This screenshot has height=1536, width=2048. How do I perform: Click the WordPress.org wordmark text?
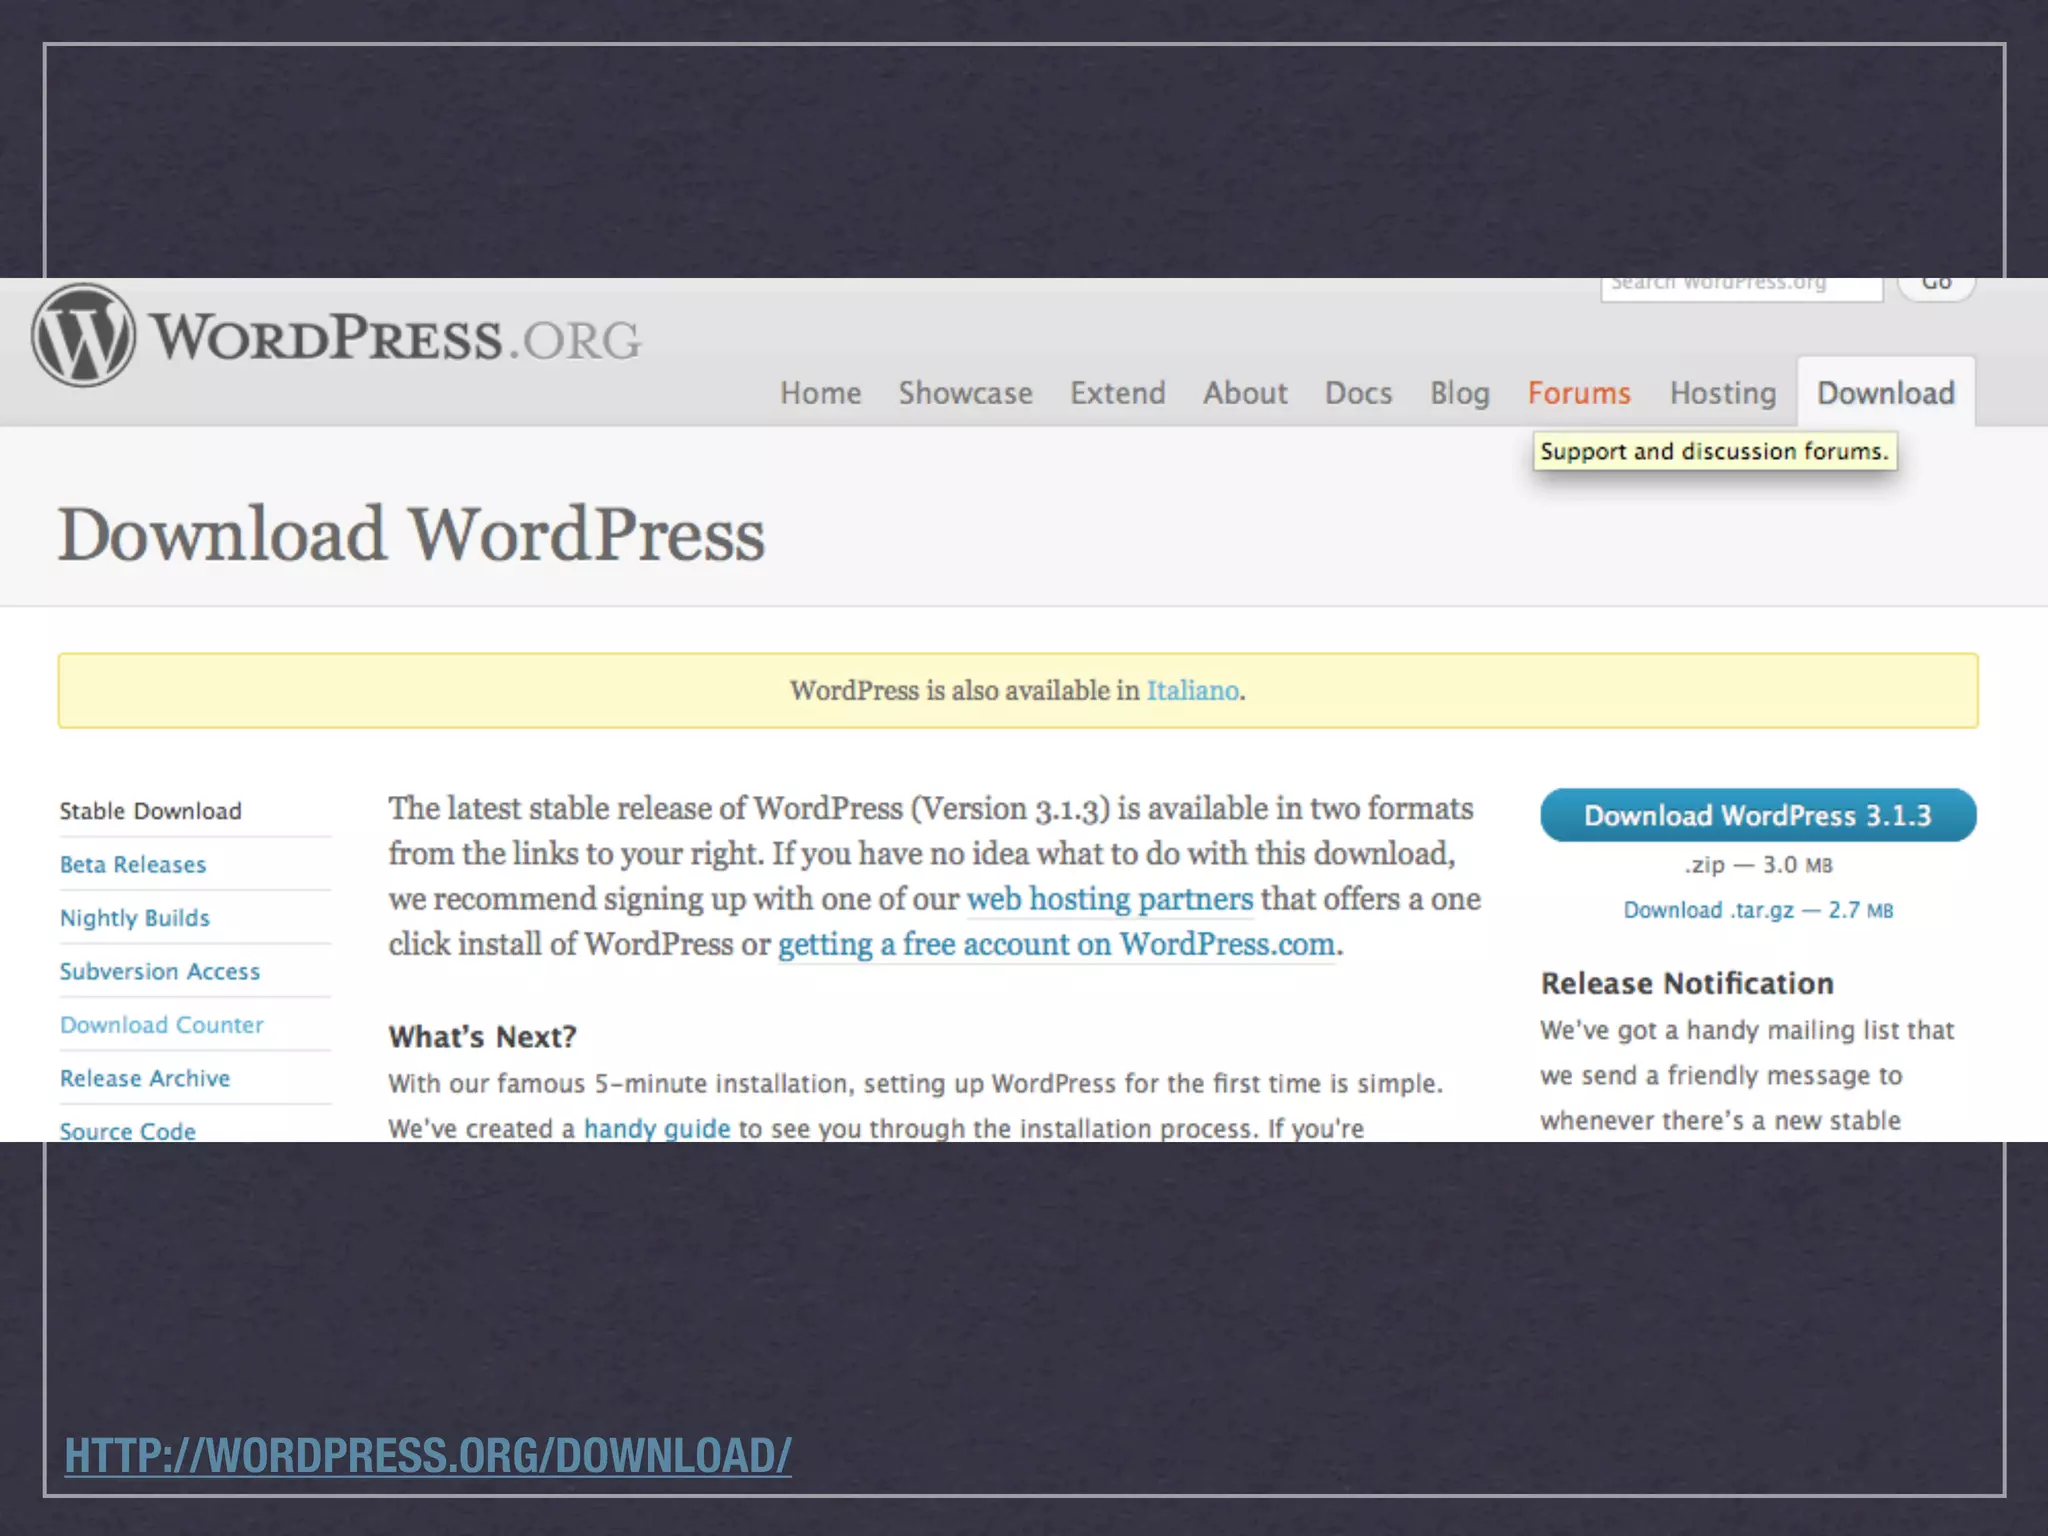click(x=396, y=338)
